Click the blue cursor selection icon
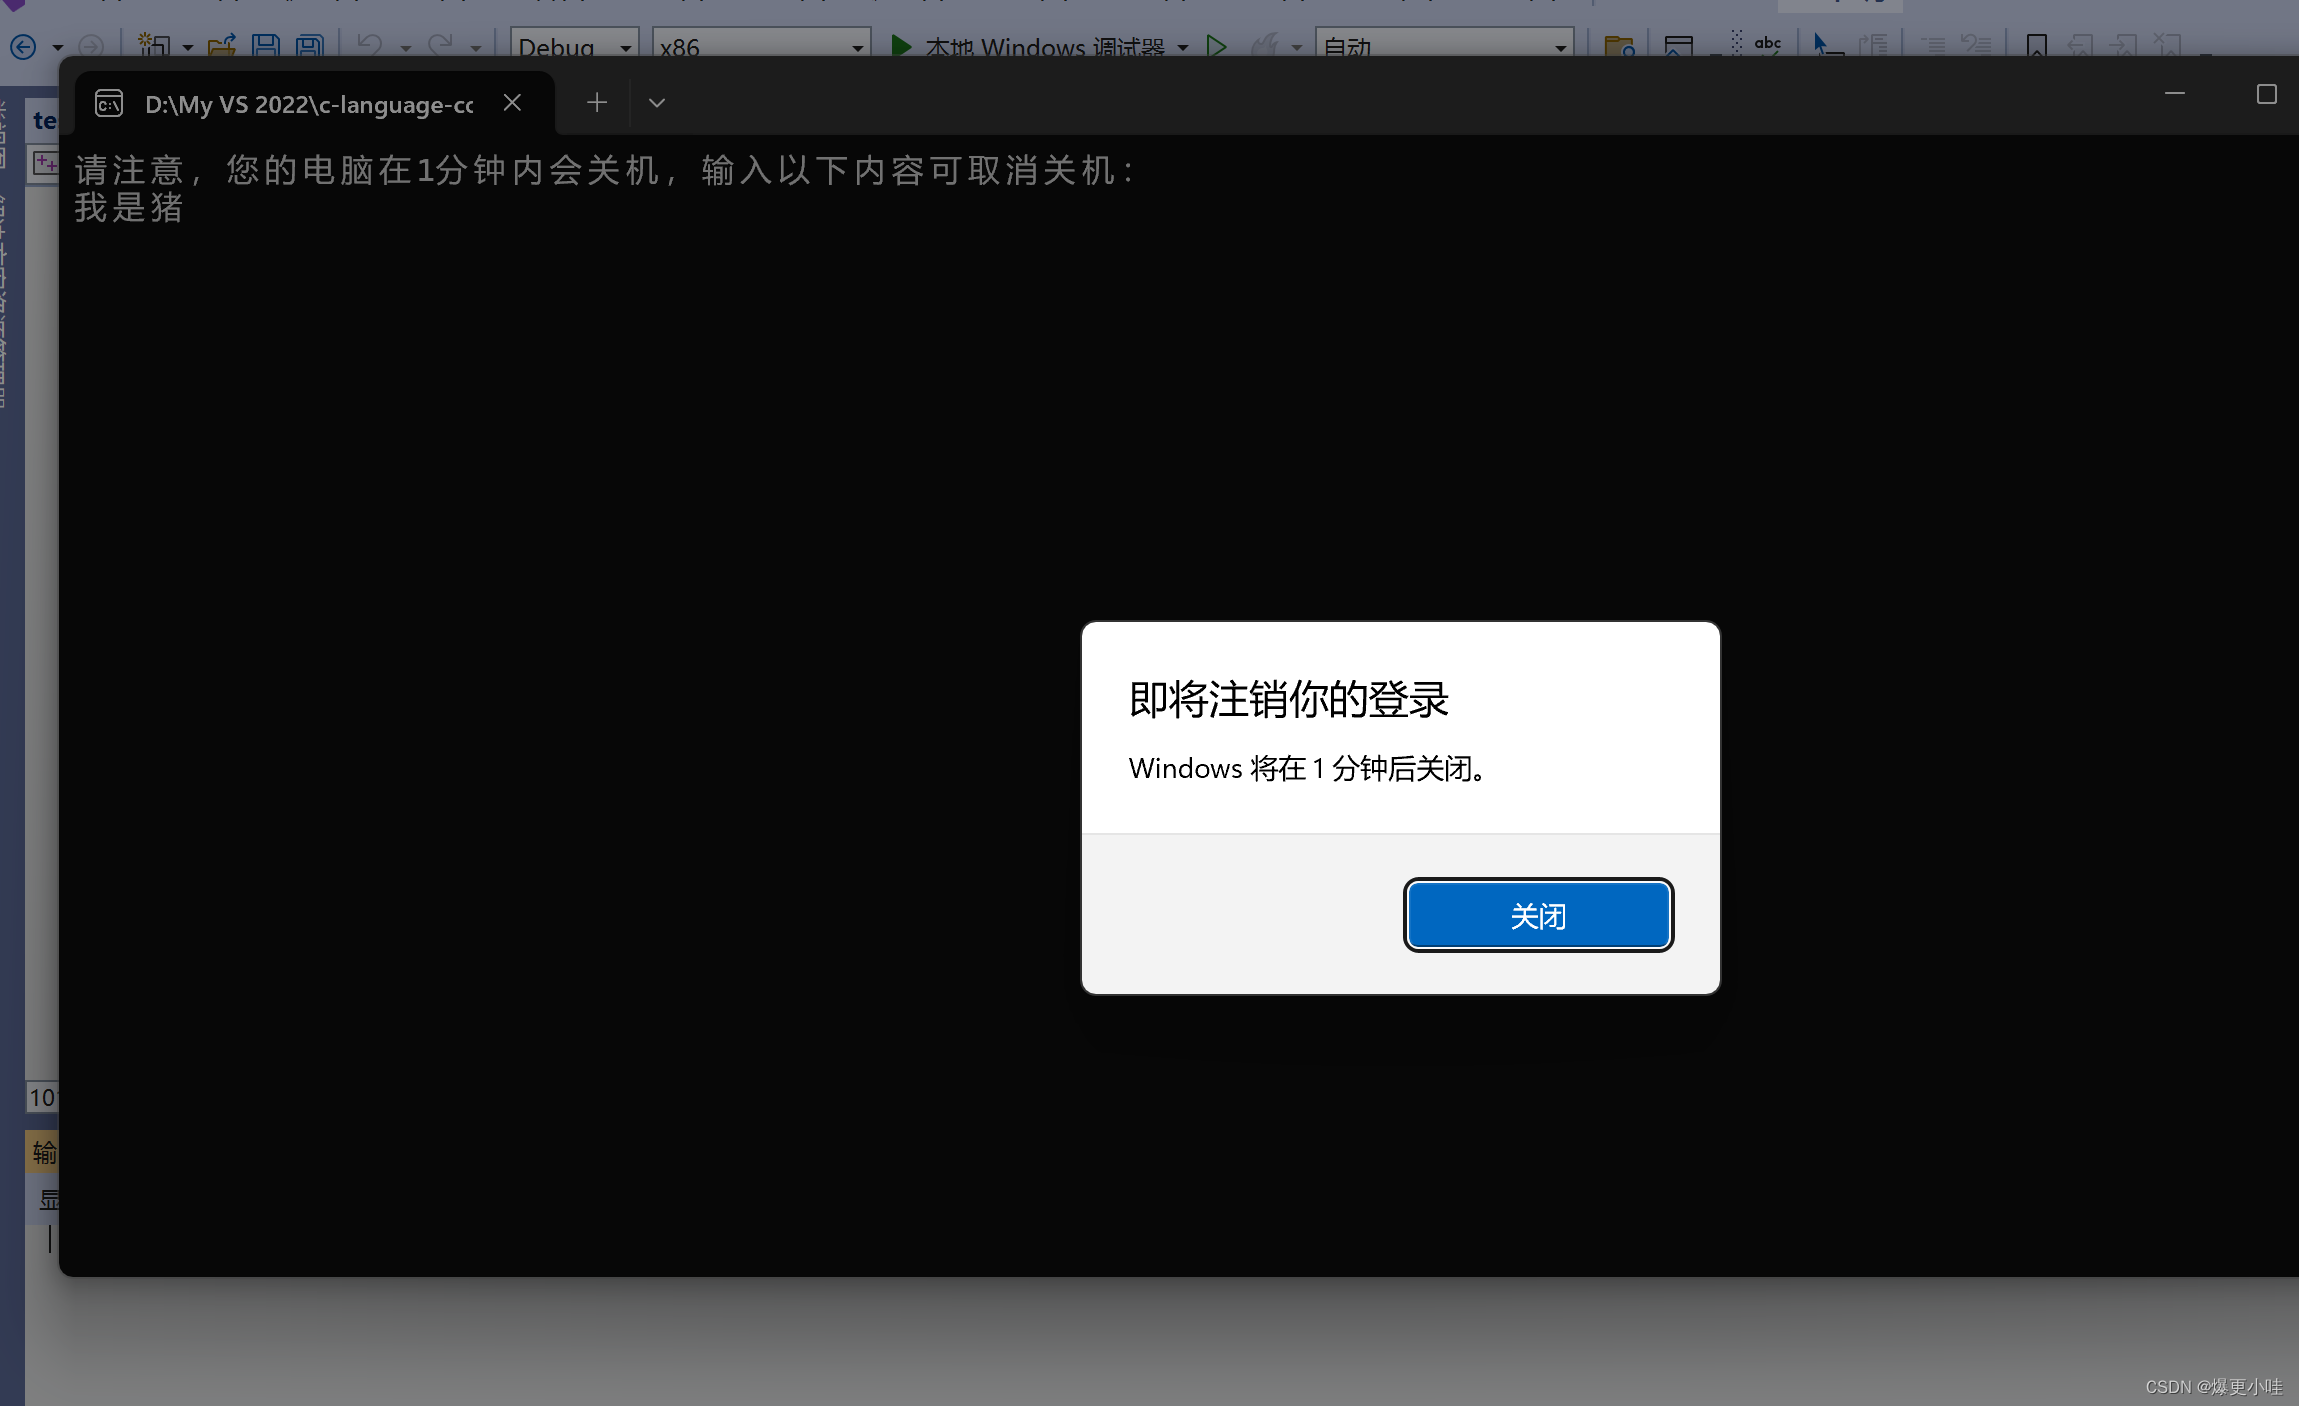 (1827, 45)
